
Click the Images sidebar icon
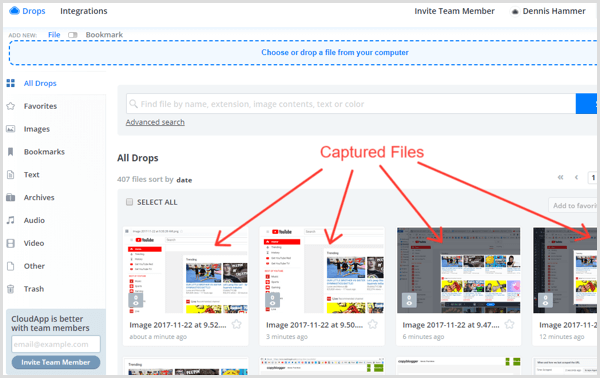[x=11, y=129]
